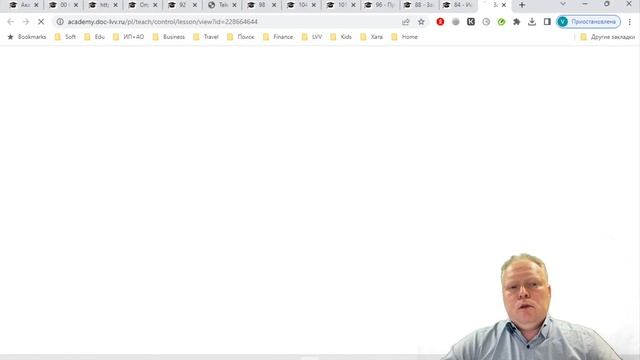Screen dimensions: 640x360
Task: Open the Хата bookmarks folder
Action: point(372,37)
